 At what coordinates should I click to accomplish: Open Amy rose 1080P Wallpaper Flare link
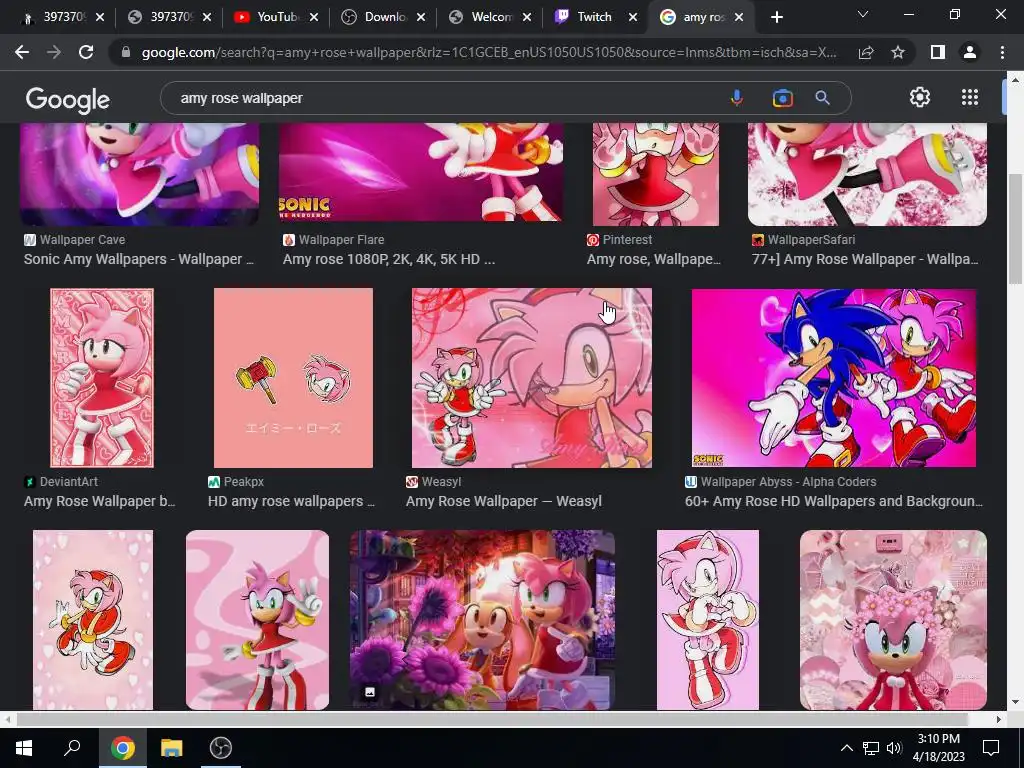pos(389,259)
